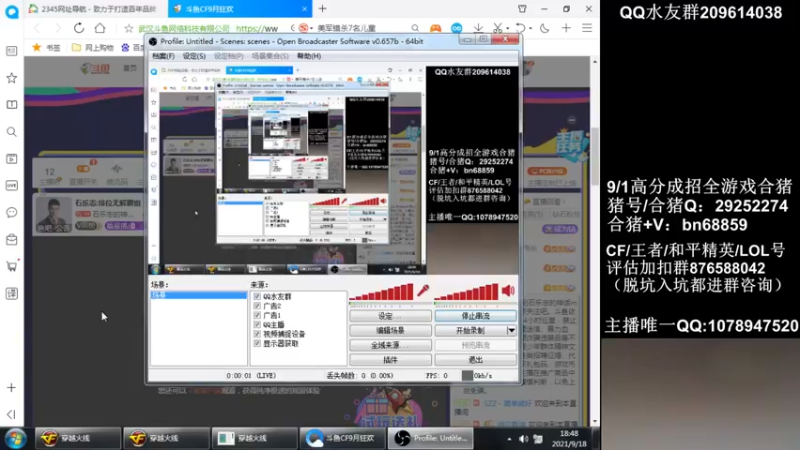Click the browser forward arrow
Viewport: 800px width, 450px height.
click(x=57, y=28)
